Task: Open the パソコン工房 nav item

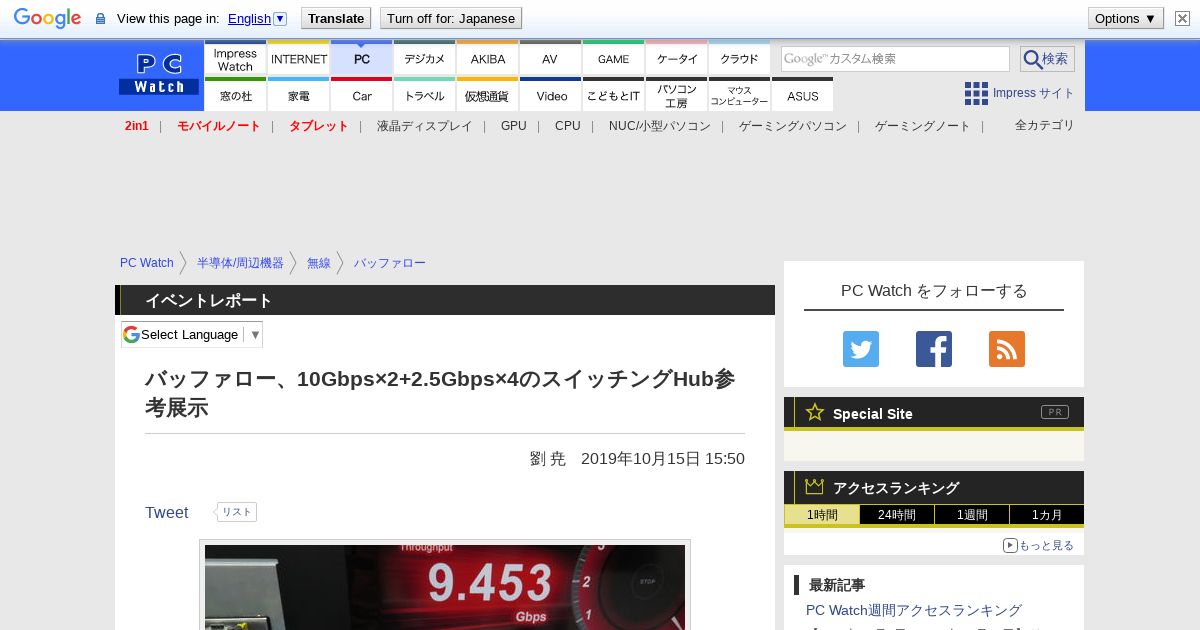Action: pyautogui.click(x=677, y=96)
